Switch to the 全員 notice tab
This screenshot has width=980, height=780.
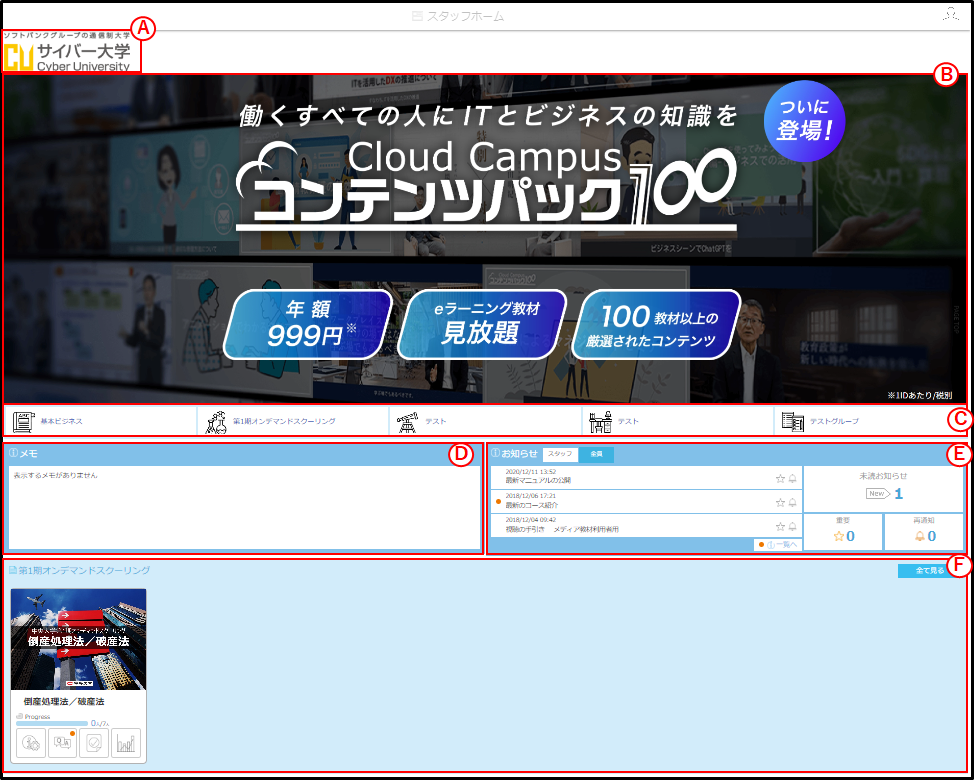point(596,454)
